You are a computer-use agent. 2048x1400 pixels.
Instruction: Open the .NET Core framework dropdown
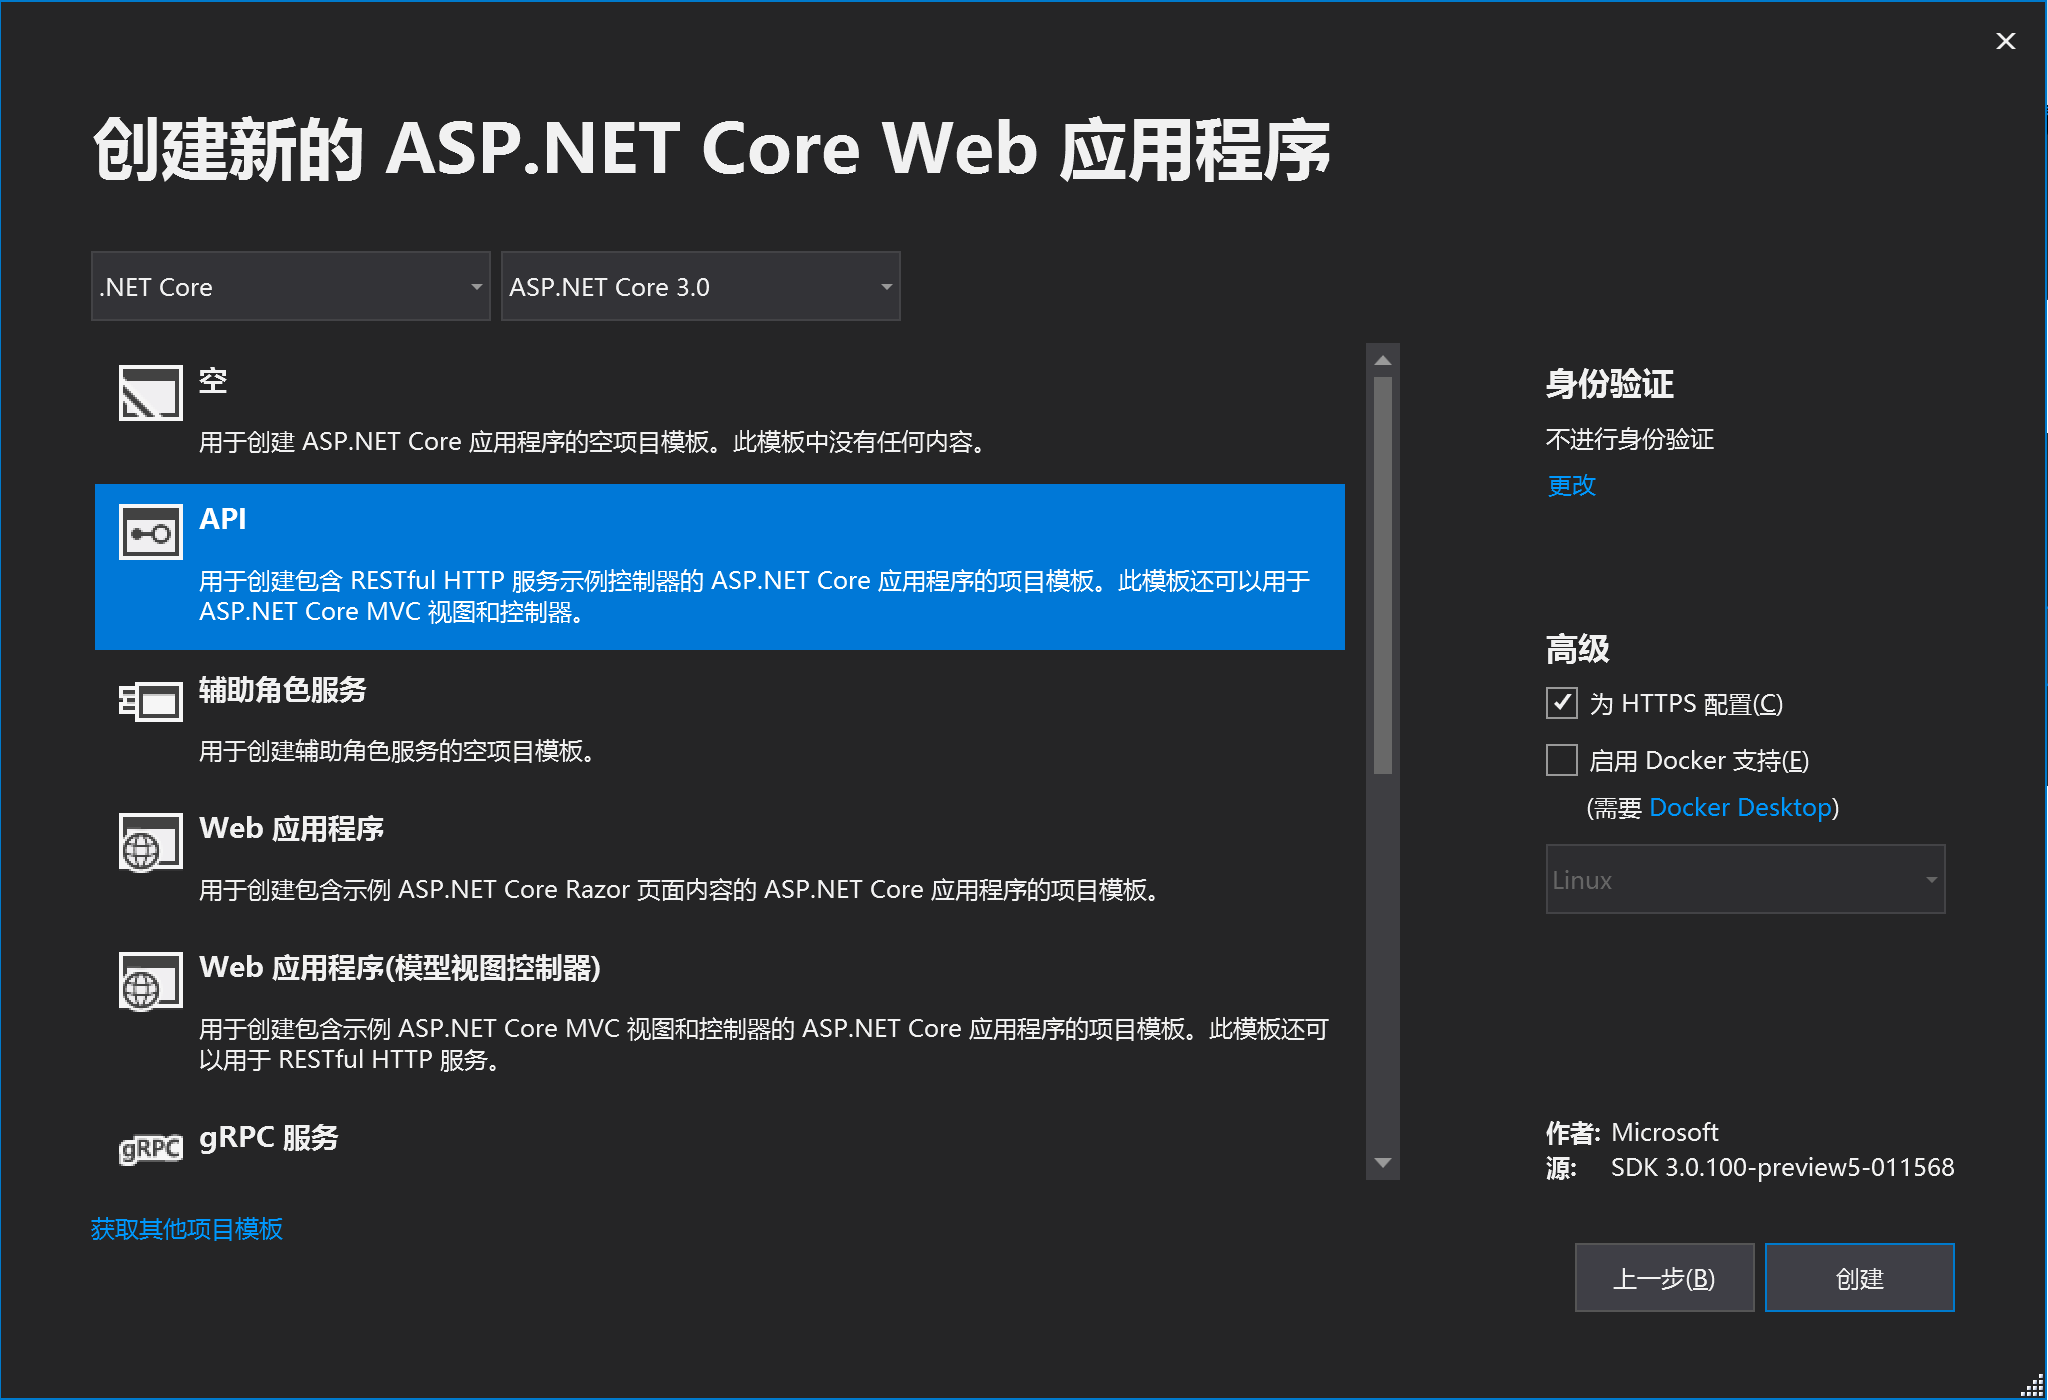tap(290, 287)
